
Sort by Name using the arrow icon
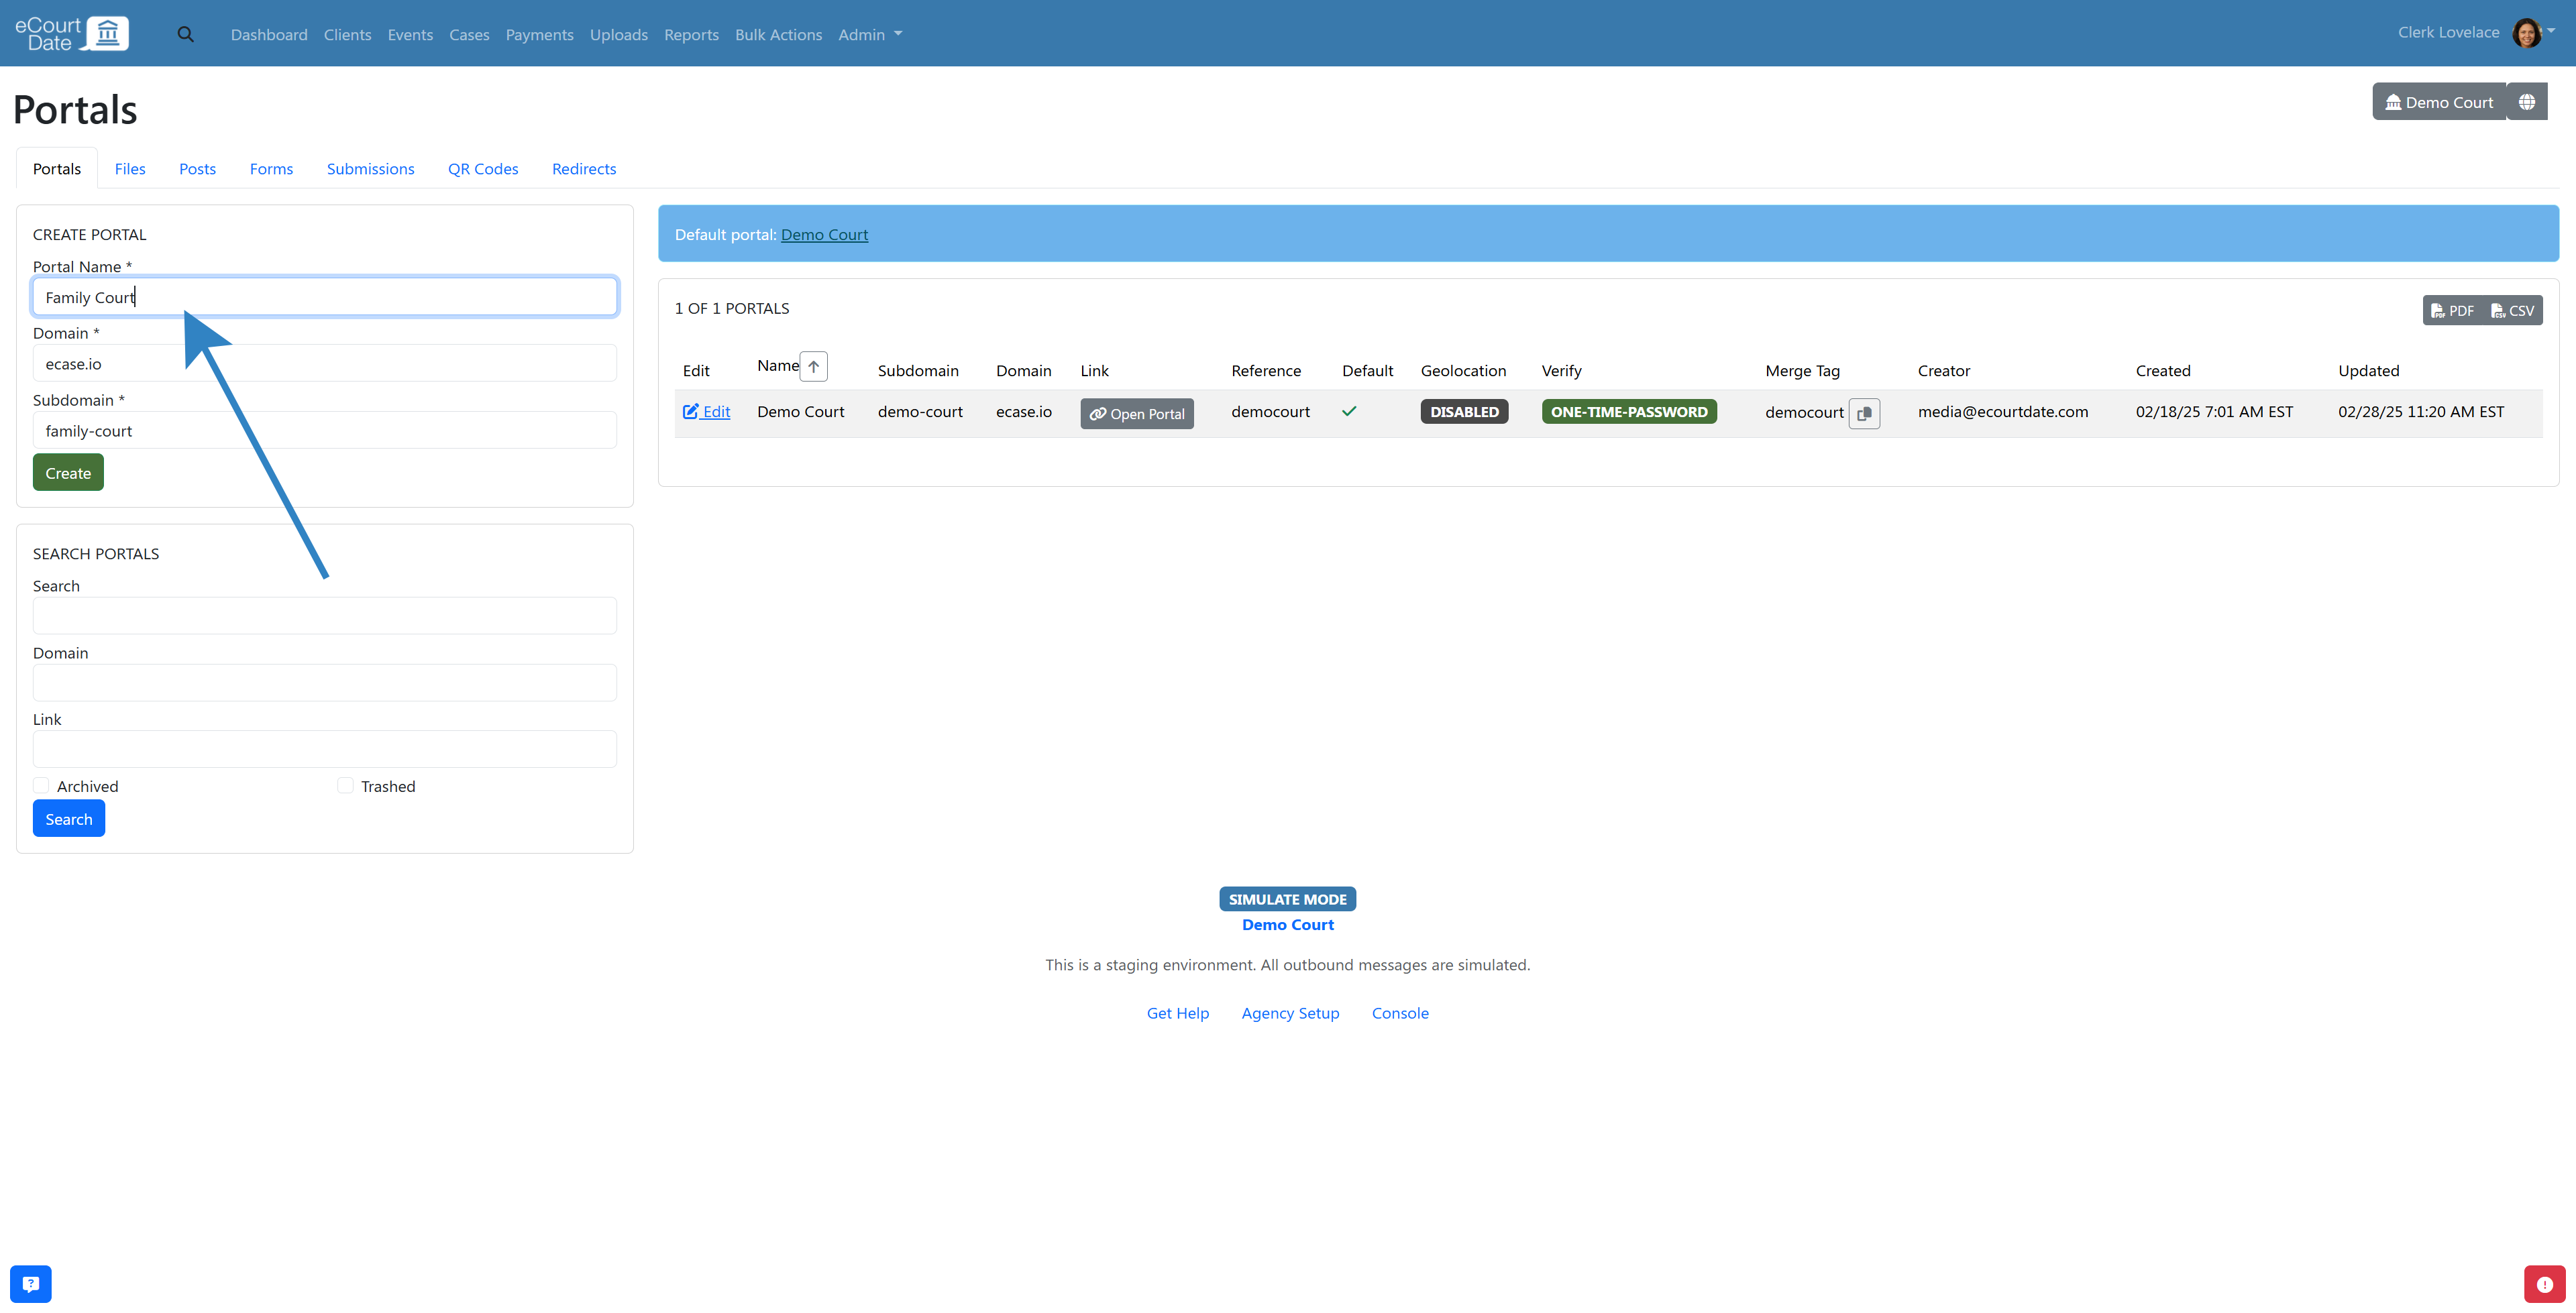click(814, 366)
